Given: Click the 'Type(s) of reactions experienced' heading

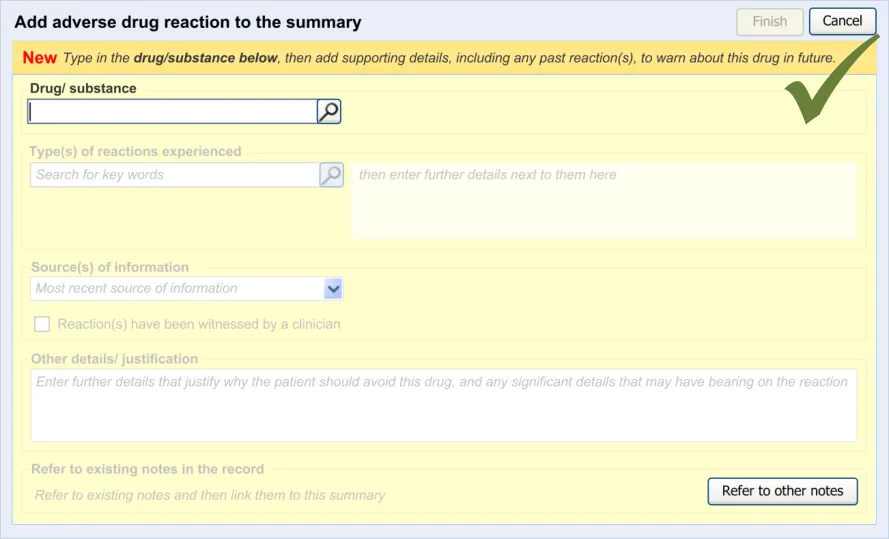Looking at the screenshot, I should pos(135,152).
